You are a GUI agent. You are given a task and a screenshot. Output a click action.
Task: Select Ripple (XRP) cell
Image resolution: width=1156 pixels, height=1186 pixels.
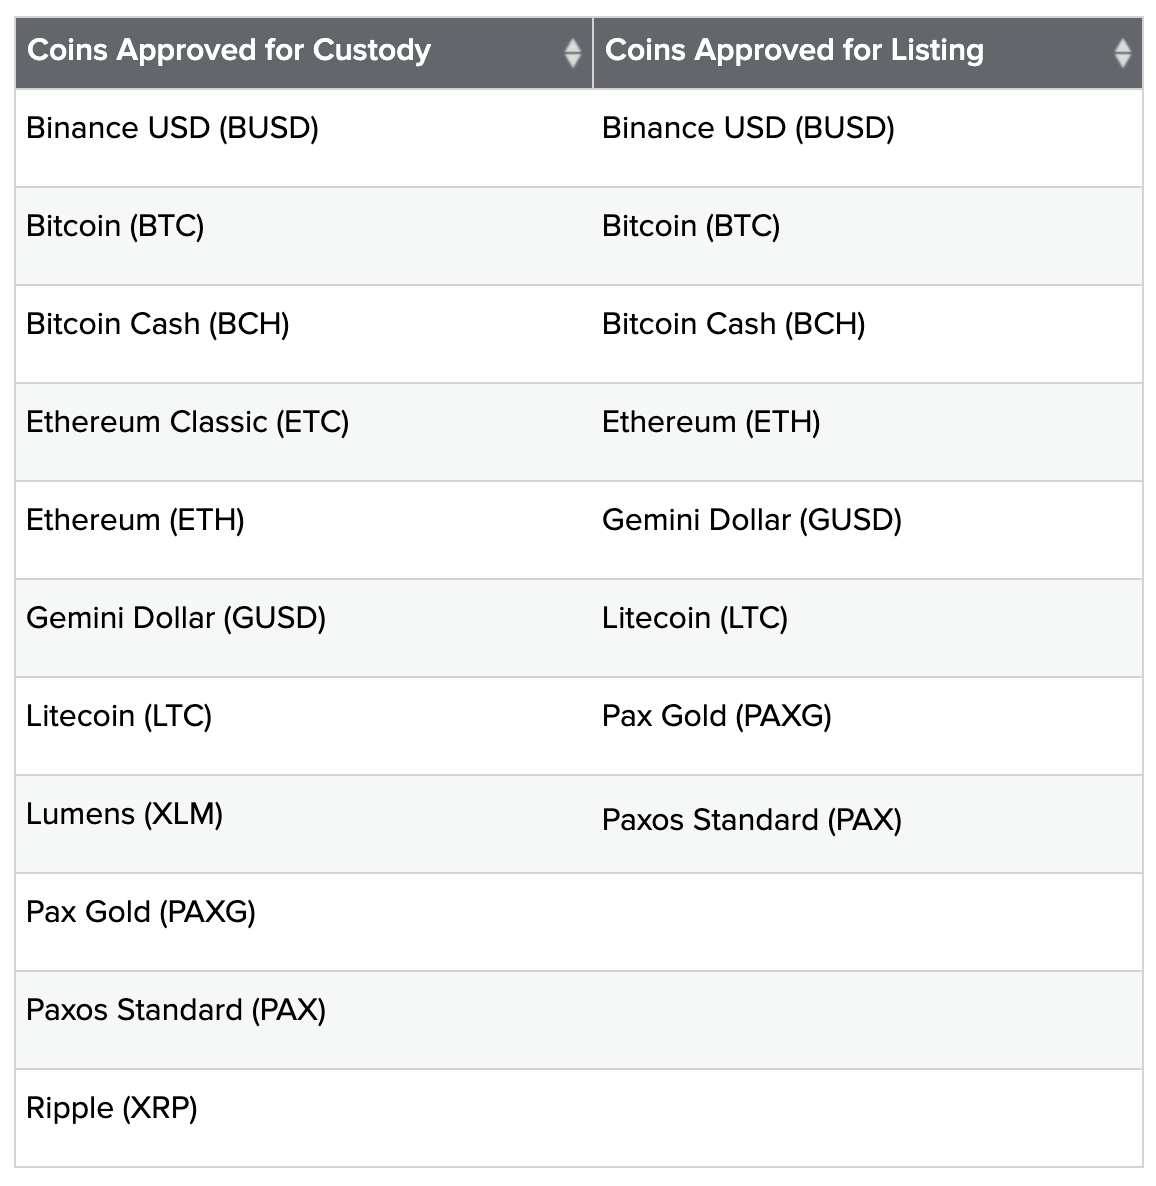click(x=112, y=1108)
